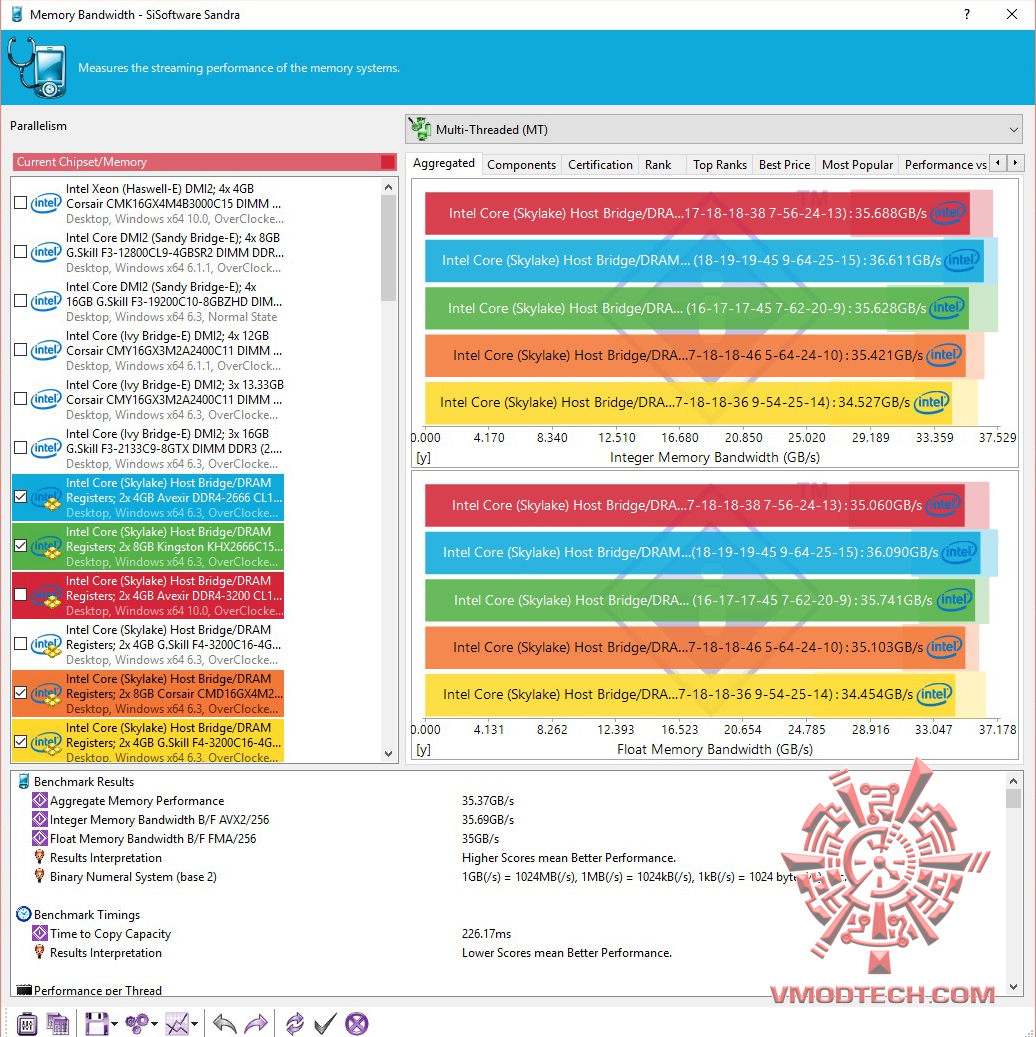Image resolution: width=1036 pixels, height=1037 pixels.
Task: Switch to the Most Popular tab
Action: [x=857, y=165]
